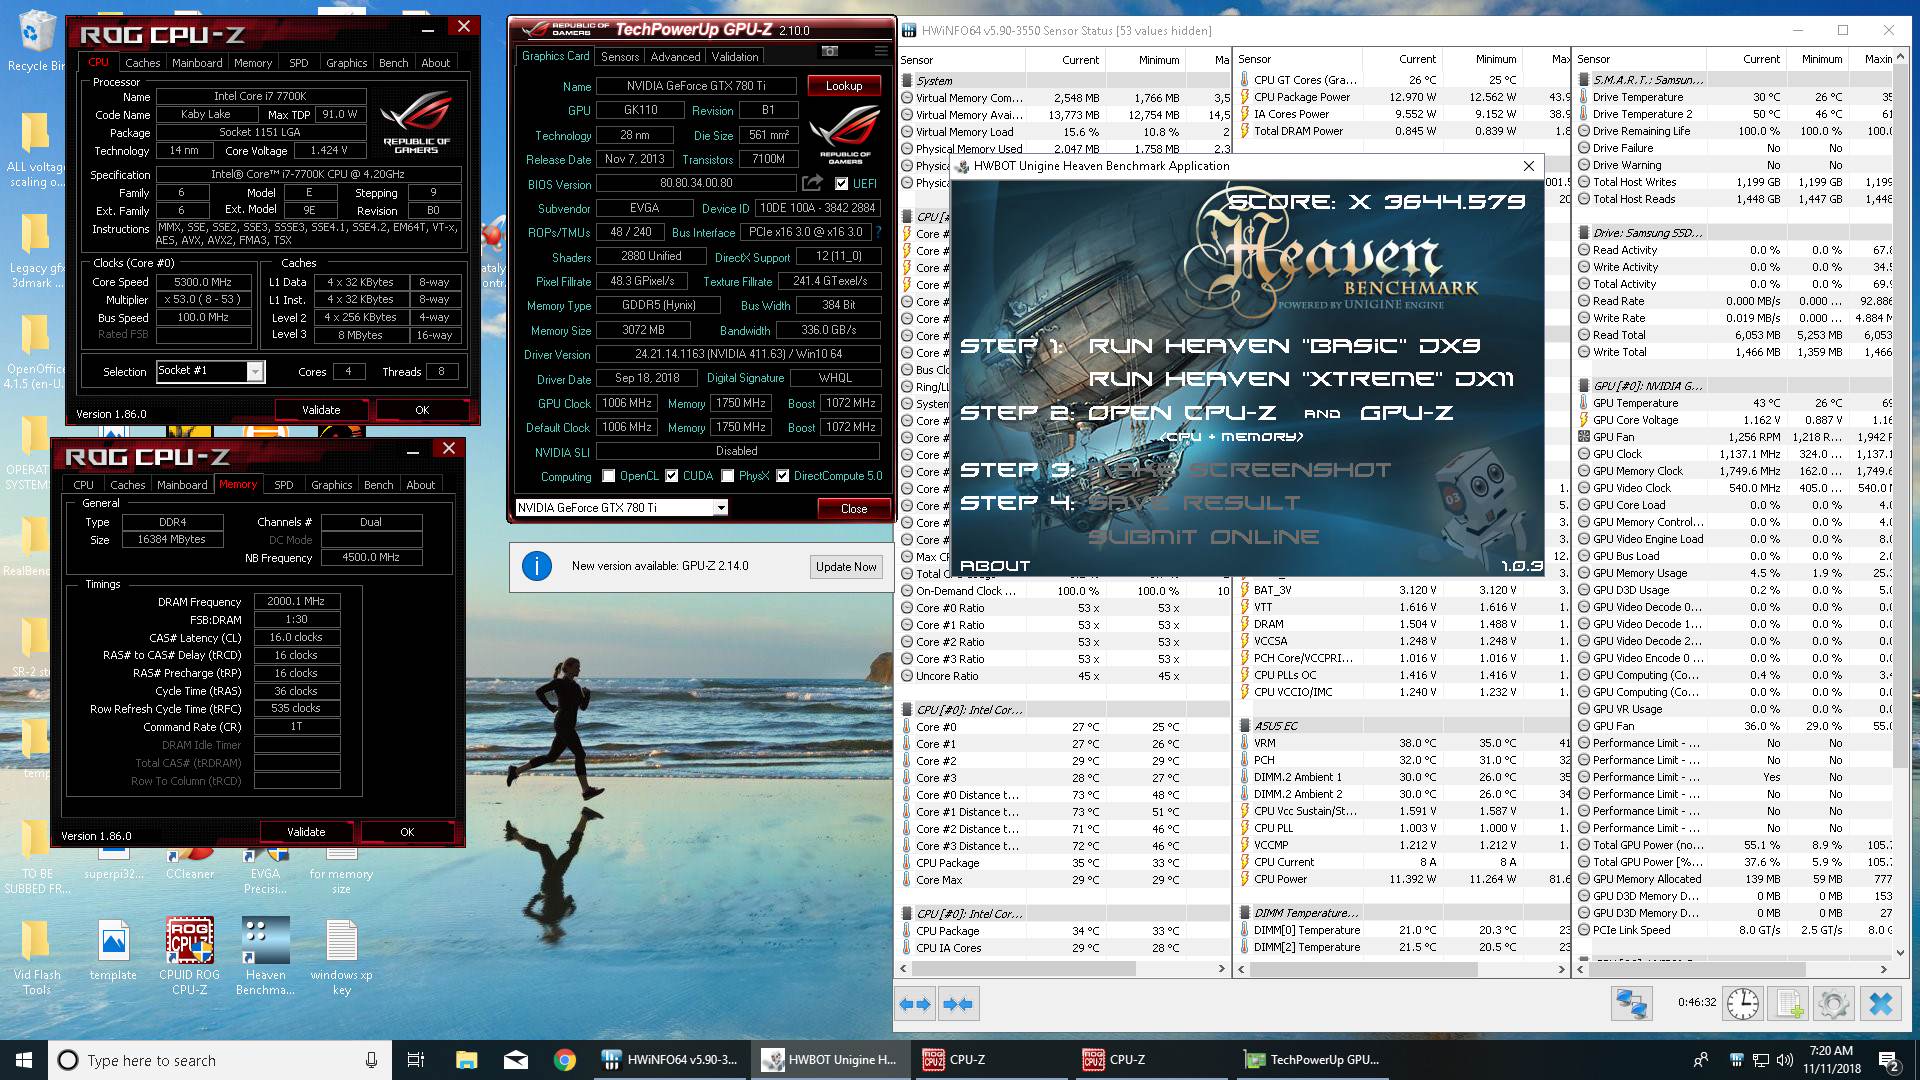Viewport: 1920px width, 1080px height.
Task: Select Drive Remaining Life row in HWiNFO
Action: pyautogui.click(x=1735, y=131)
